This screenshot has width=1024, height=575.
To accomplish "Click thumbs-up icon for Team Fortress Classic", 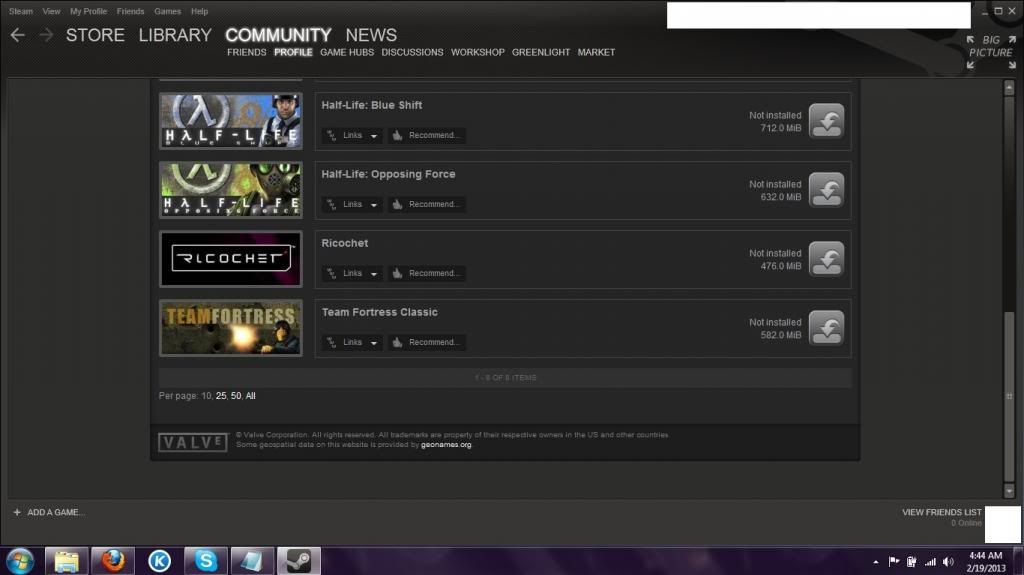I will tap(397, 342).
